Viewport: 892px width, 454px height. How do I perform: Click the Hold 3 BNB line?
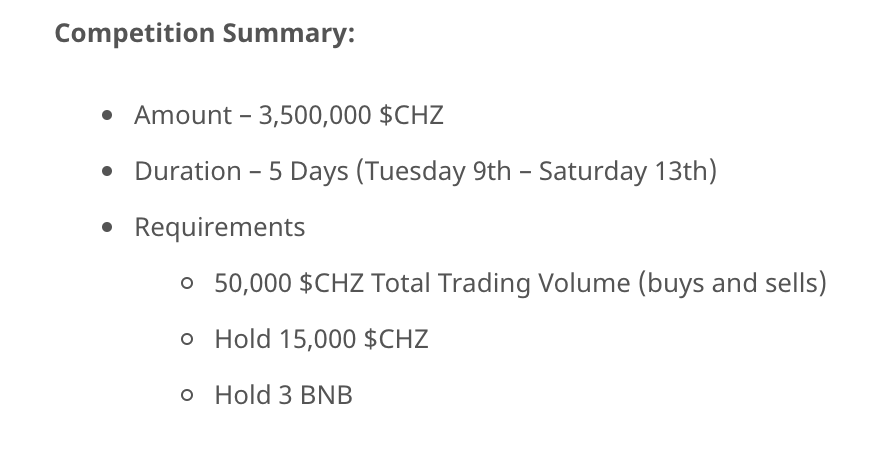(x=283, y=395)
